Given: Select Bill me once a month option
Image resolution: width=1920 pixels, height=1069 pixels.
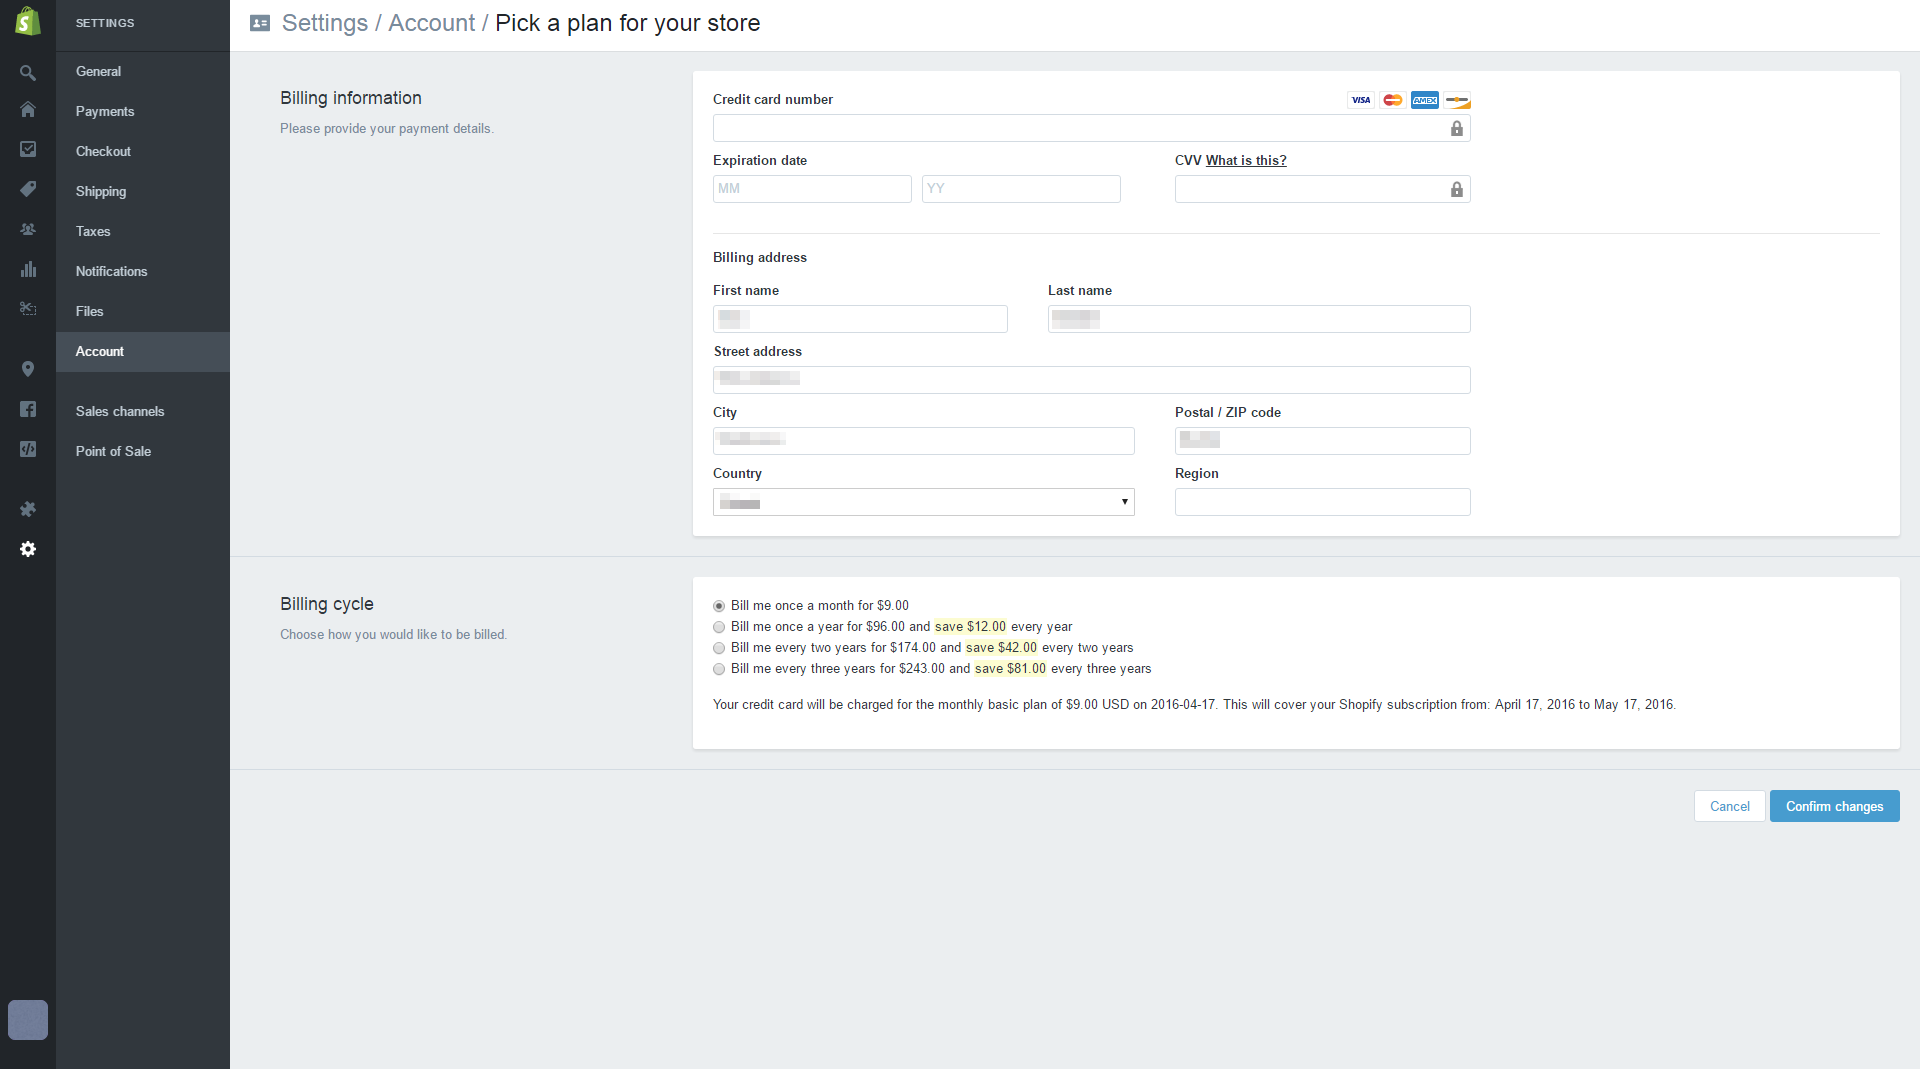Looking at the screenshot, I should click(x=719, y=606).
